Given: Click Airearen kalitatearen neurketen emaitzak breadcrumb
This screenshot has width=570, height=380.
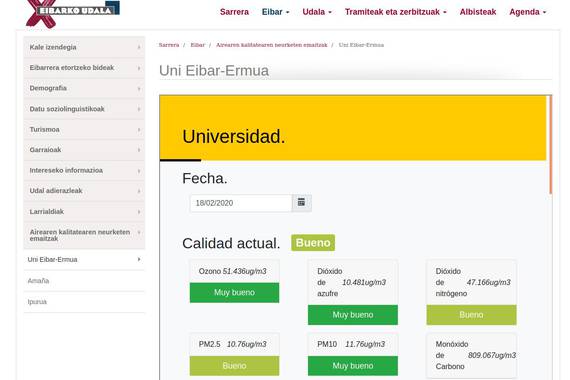Looking at the screenshot, I should (x=272, y=45).
